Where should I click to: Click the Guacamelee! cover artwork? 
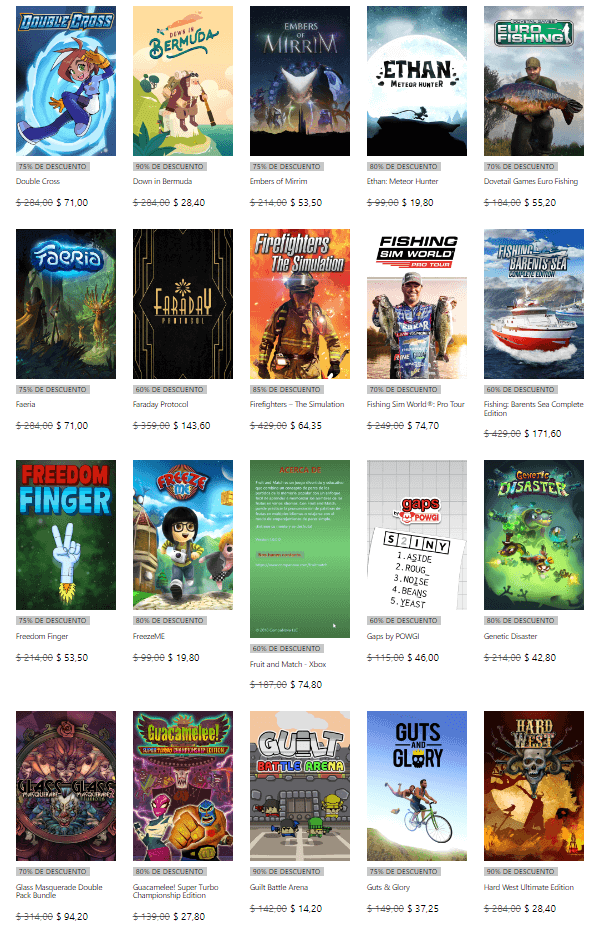183,786
